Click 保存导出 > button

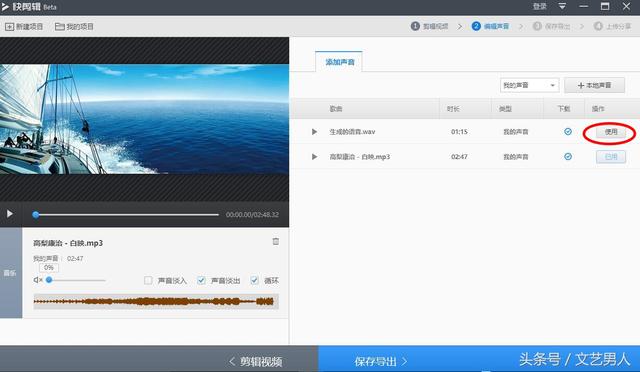381,361
